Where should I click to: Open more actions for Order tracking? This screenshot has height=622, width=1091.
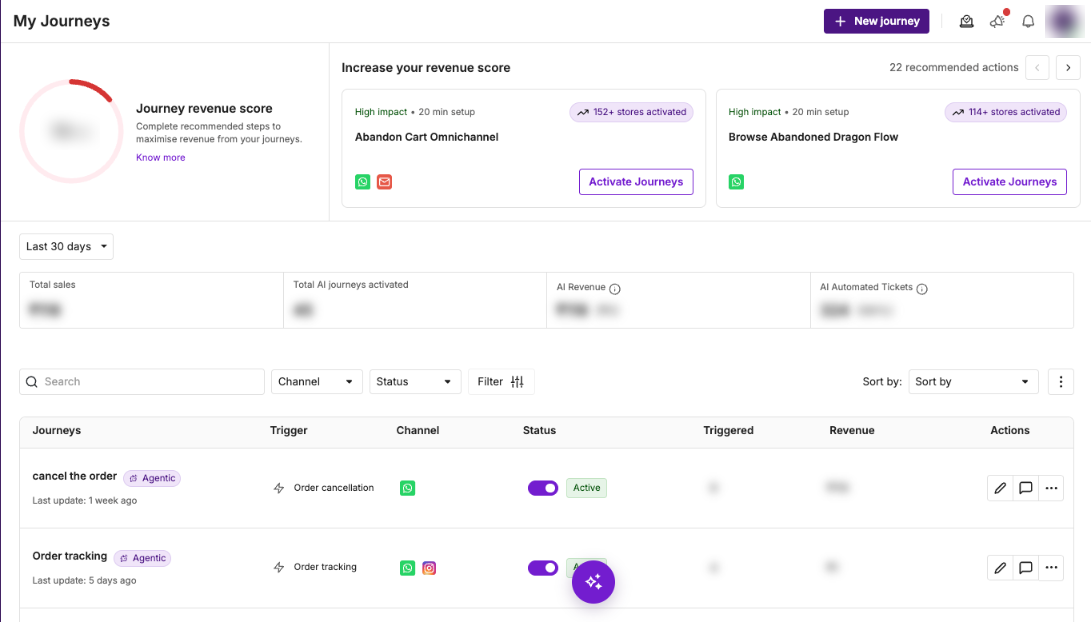[1051, 568]
